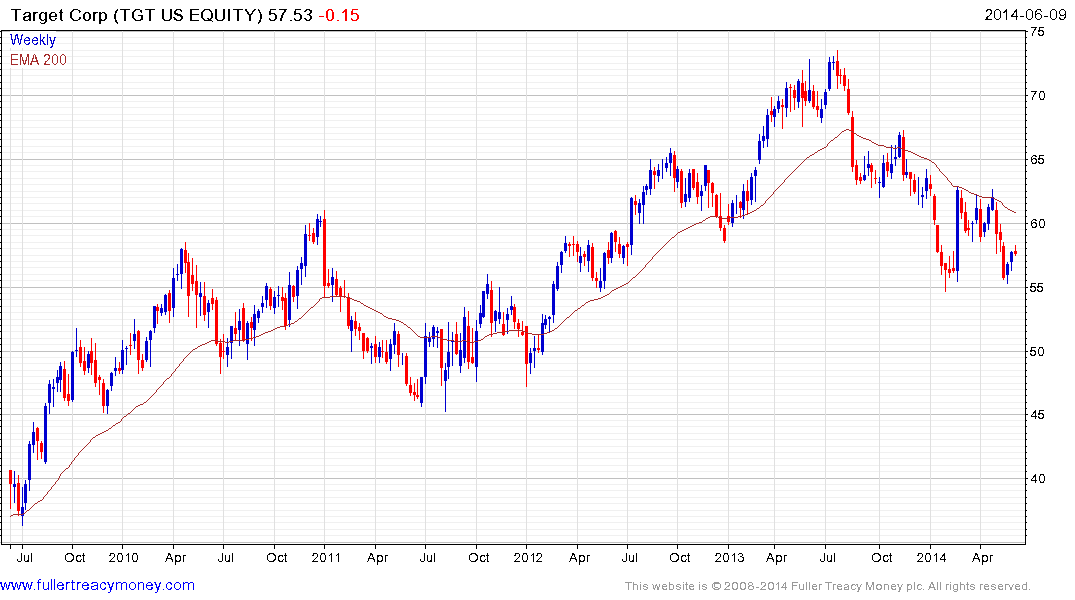Click the 45 price axis label

1037,415
